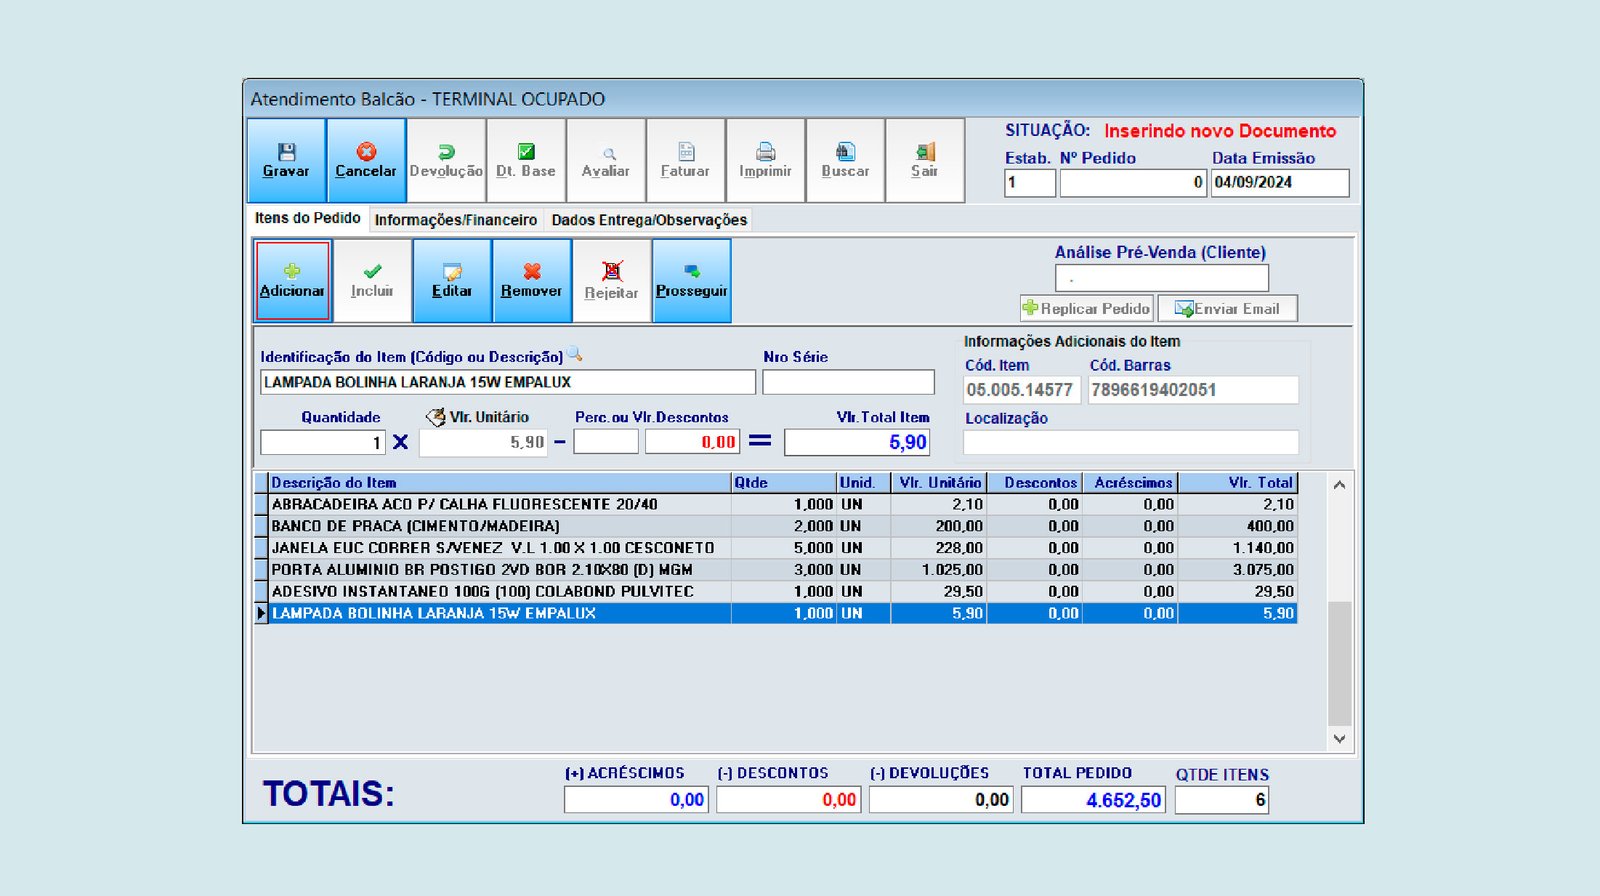This screenshot has width=1600, height=896.
Task: Click the Nº Pedido field
Action: tap(1133, 183)
